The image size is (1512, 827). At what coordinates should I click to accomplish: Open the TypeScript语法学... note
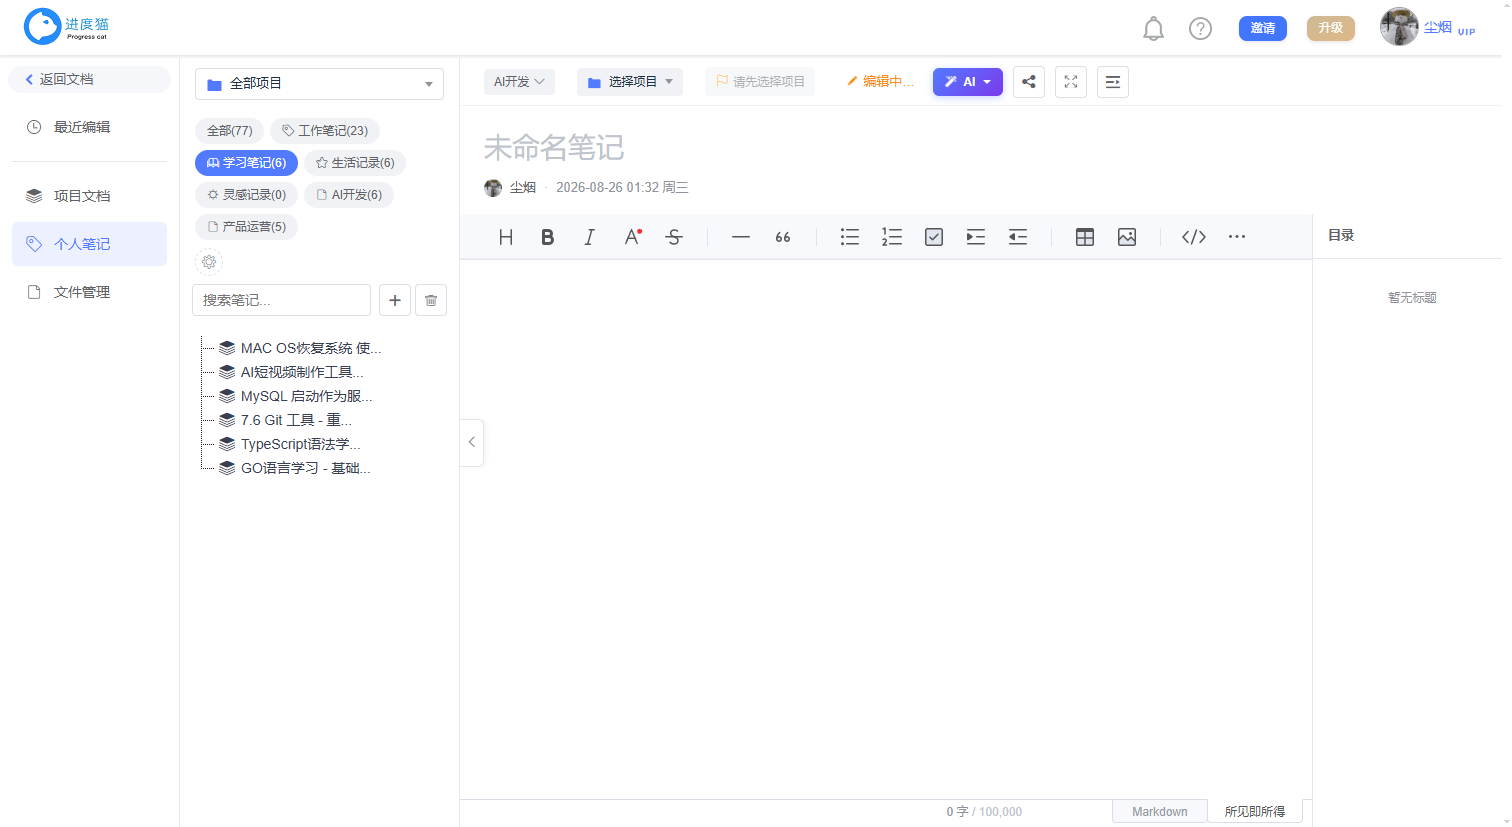pos(300,444)
